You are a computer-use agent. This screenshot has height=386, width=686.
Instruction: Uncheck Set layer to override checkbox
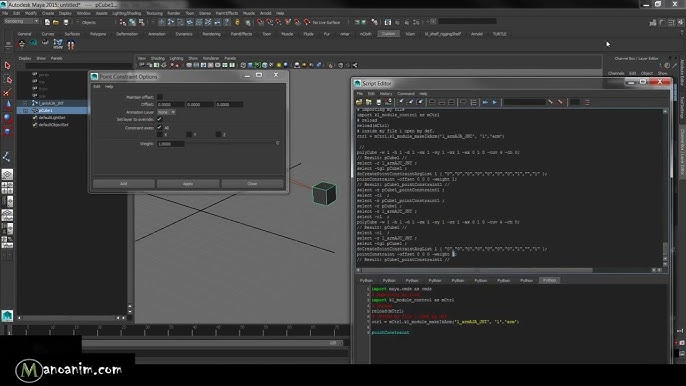point(160,119)
